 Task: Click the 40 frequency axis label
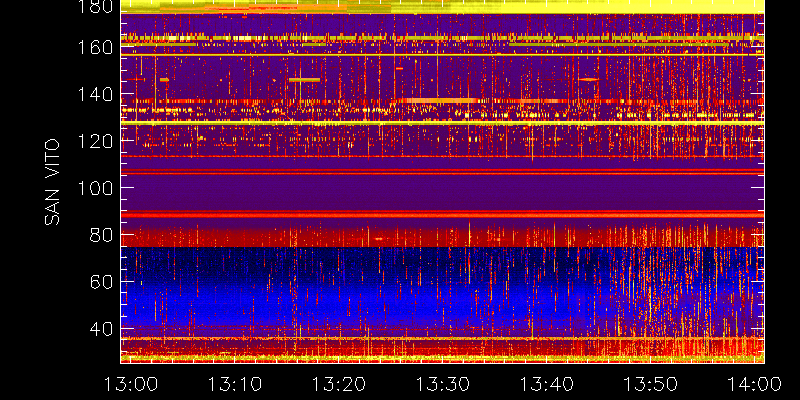pos(102,329)
